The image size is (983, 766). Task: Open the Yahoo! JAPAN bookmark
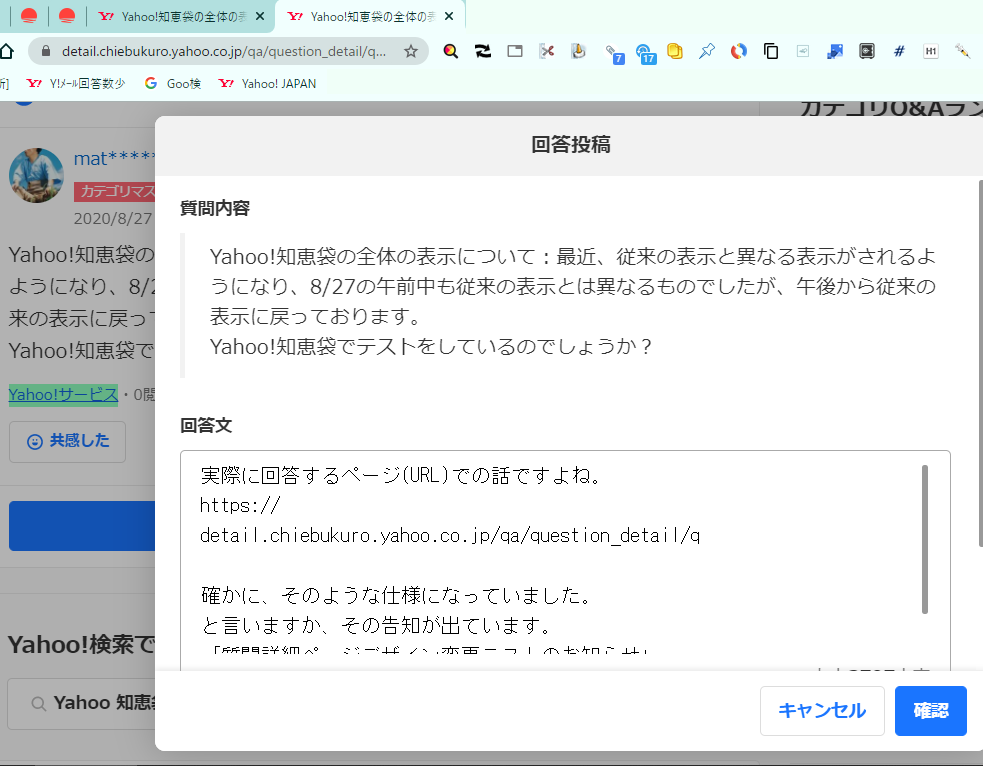267,83
